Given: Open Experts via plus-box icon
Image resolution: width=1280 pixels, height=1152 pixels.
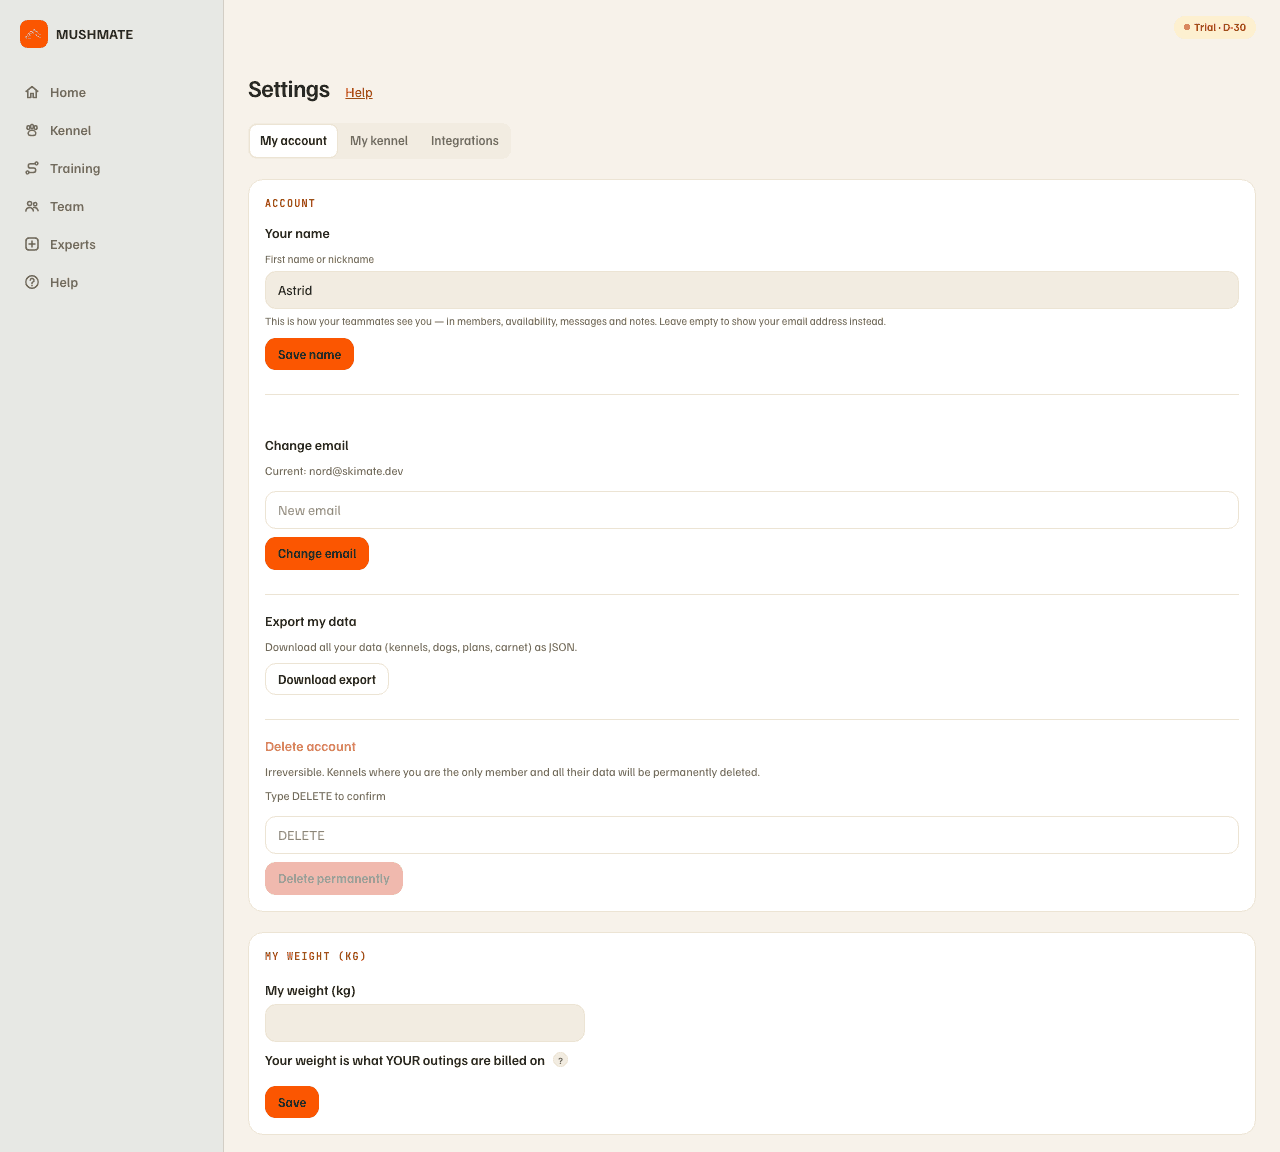Looking at the screenshot, I should click(32, 244).
